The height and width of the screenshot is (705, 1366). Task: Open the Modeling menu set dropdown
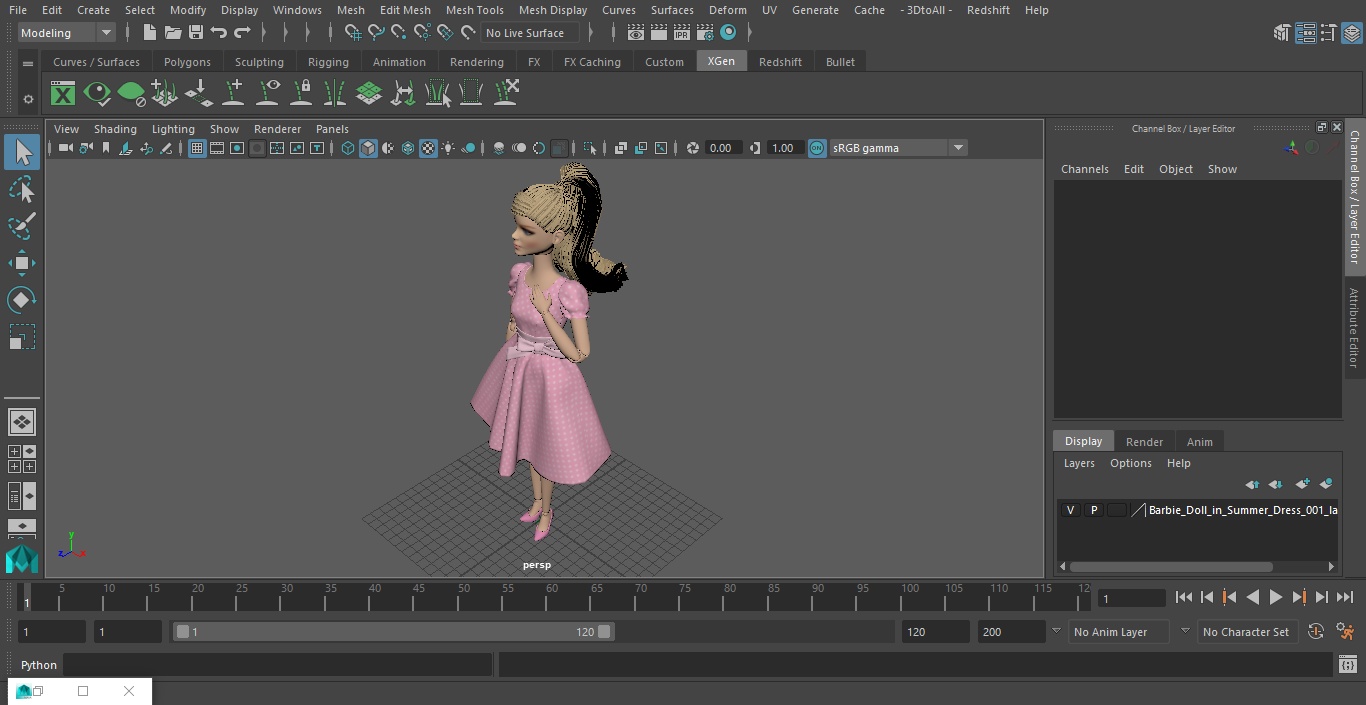pyautogui.click(x=66, y=33)
